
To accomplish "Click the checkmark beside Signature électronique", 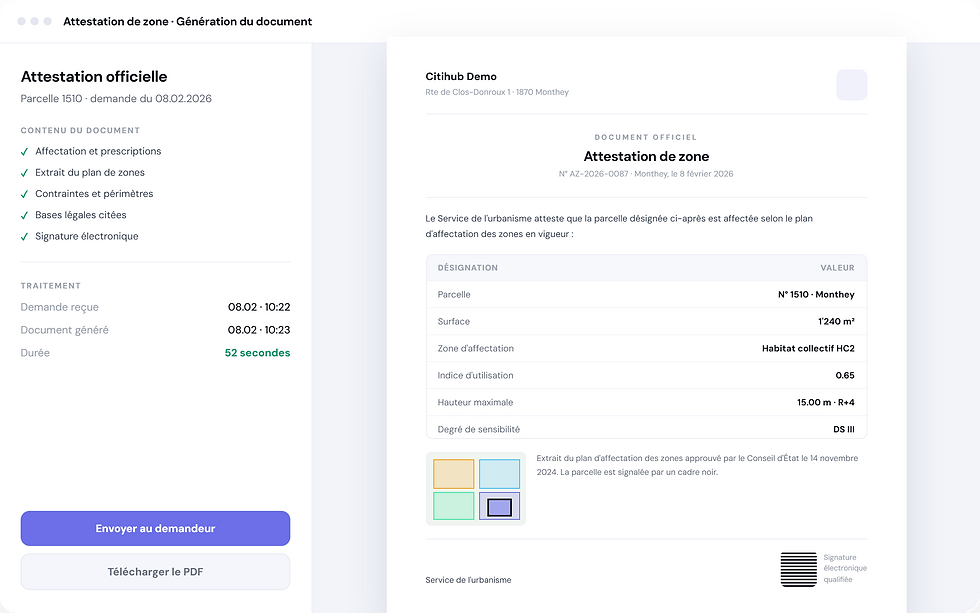I will click(x=24, y=237).
